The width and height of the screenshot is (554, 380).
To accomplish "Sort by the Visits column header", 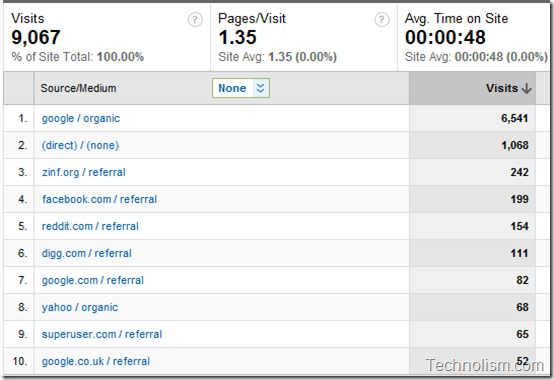I will point(502,88).
